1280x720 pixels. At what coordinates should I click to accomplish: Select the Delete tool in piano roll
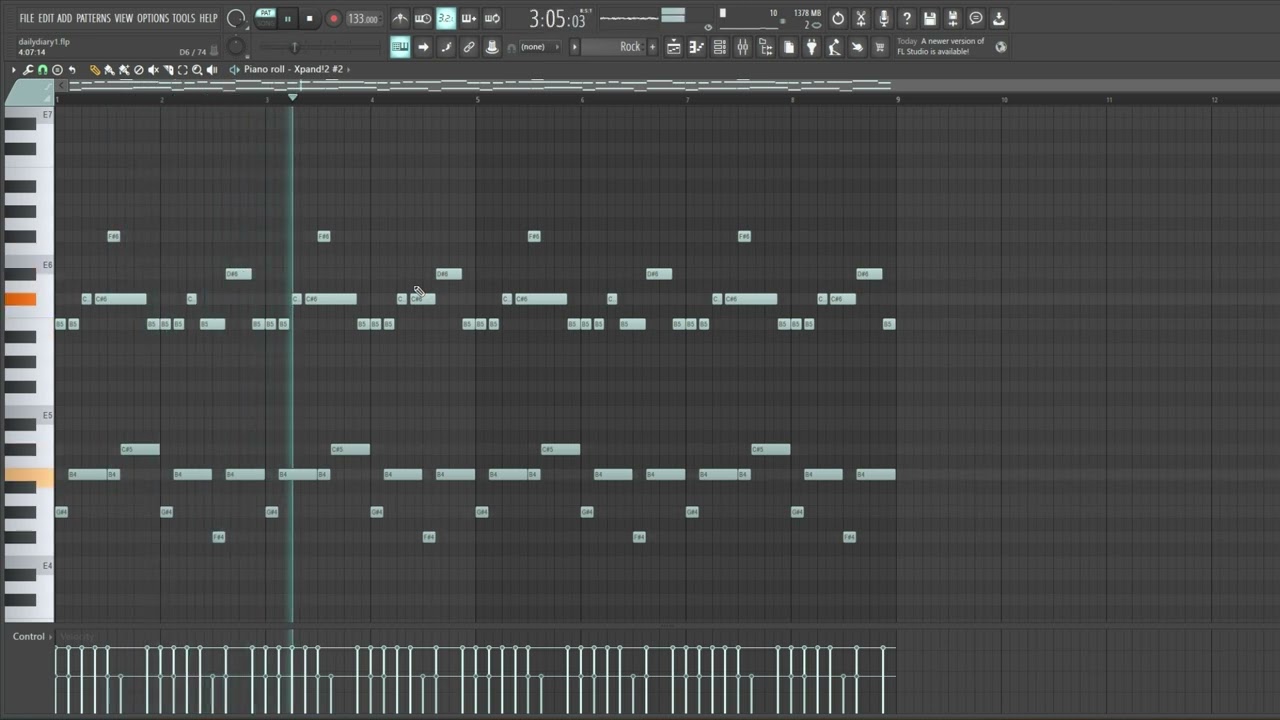(x=139, y=70)
